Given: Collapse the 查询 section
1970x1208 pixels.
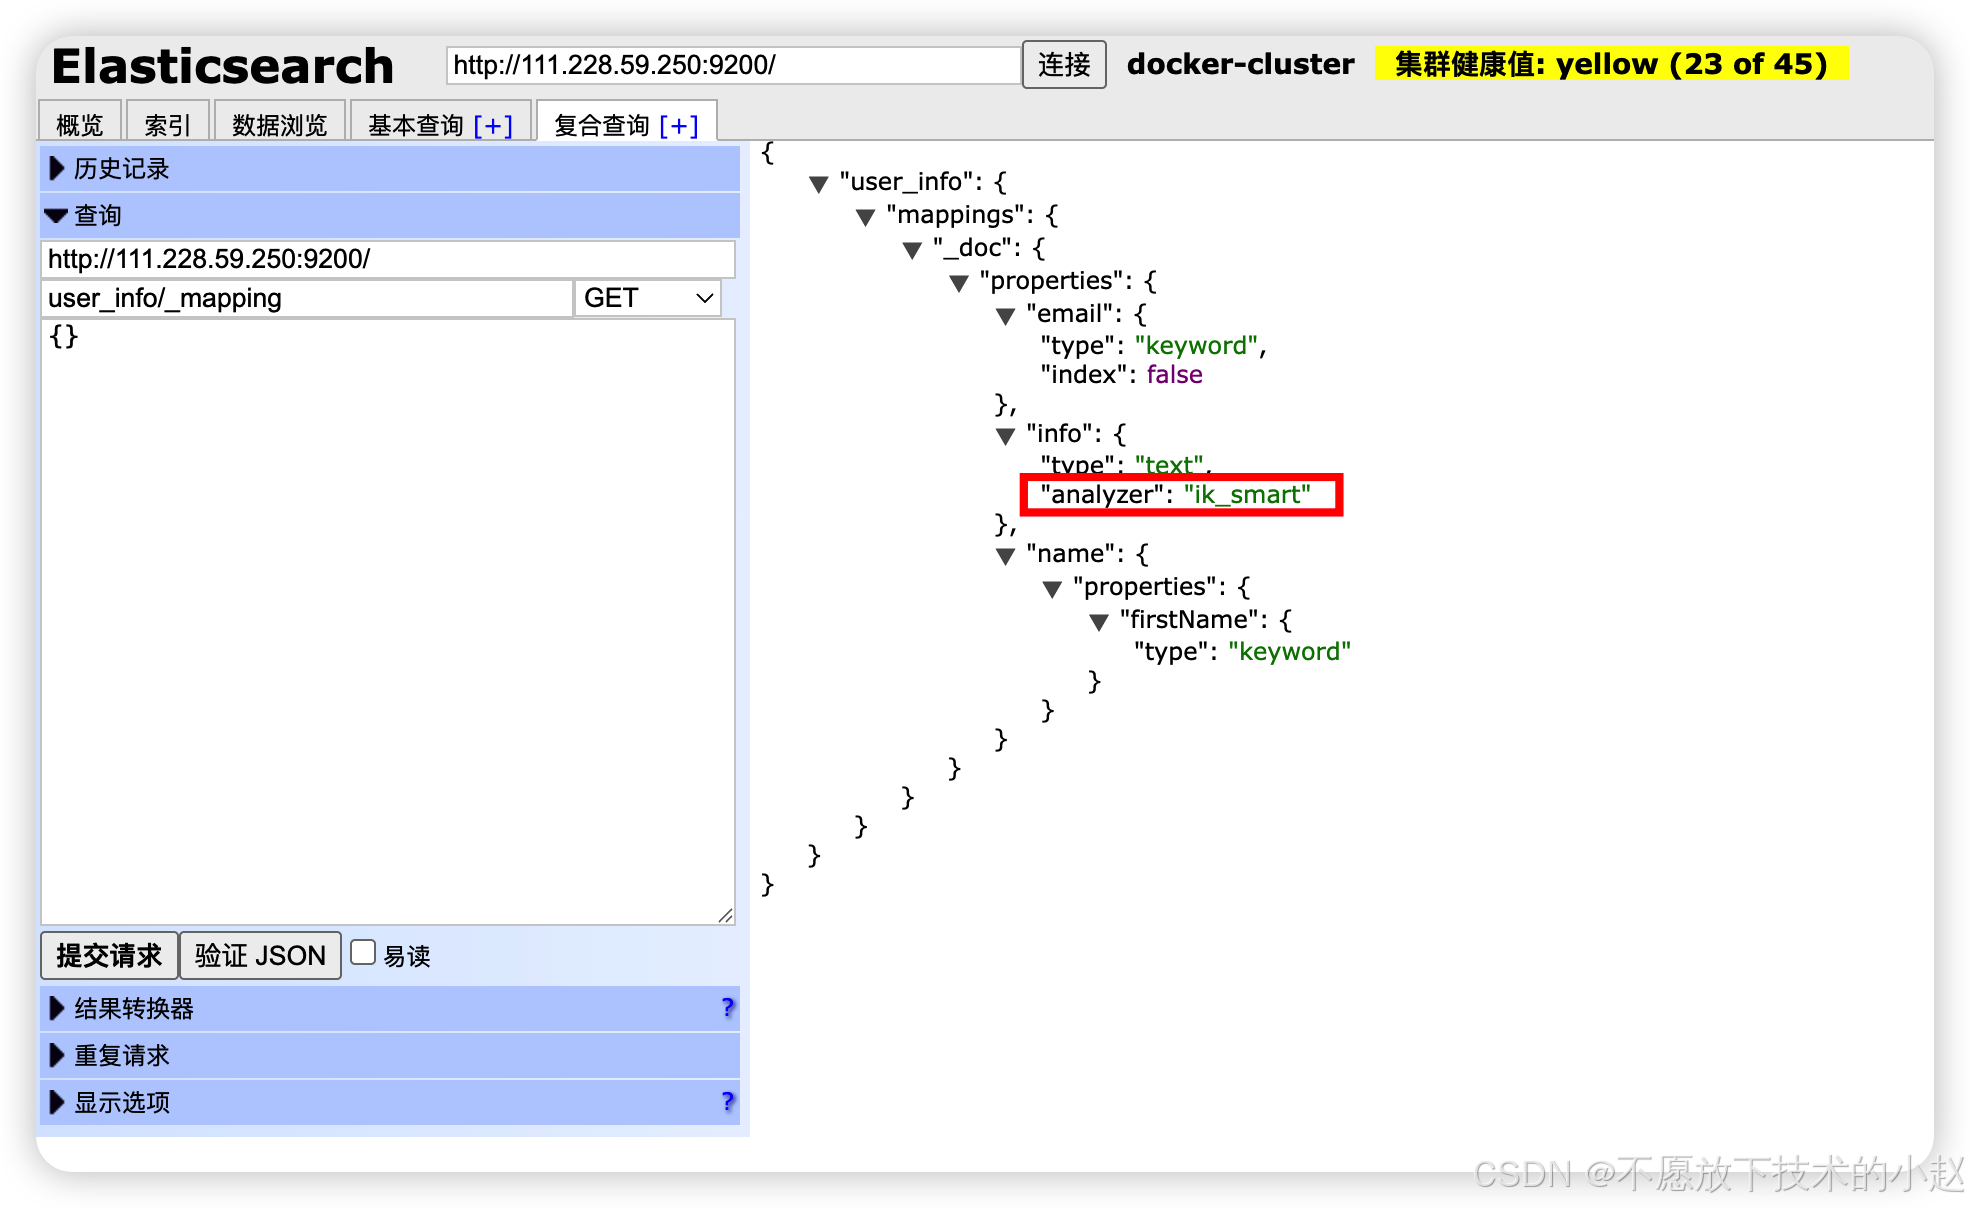Looking at the screenshot, I should [97, 215].
